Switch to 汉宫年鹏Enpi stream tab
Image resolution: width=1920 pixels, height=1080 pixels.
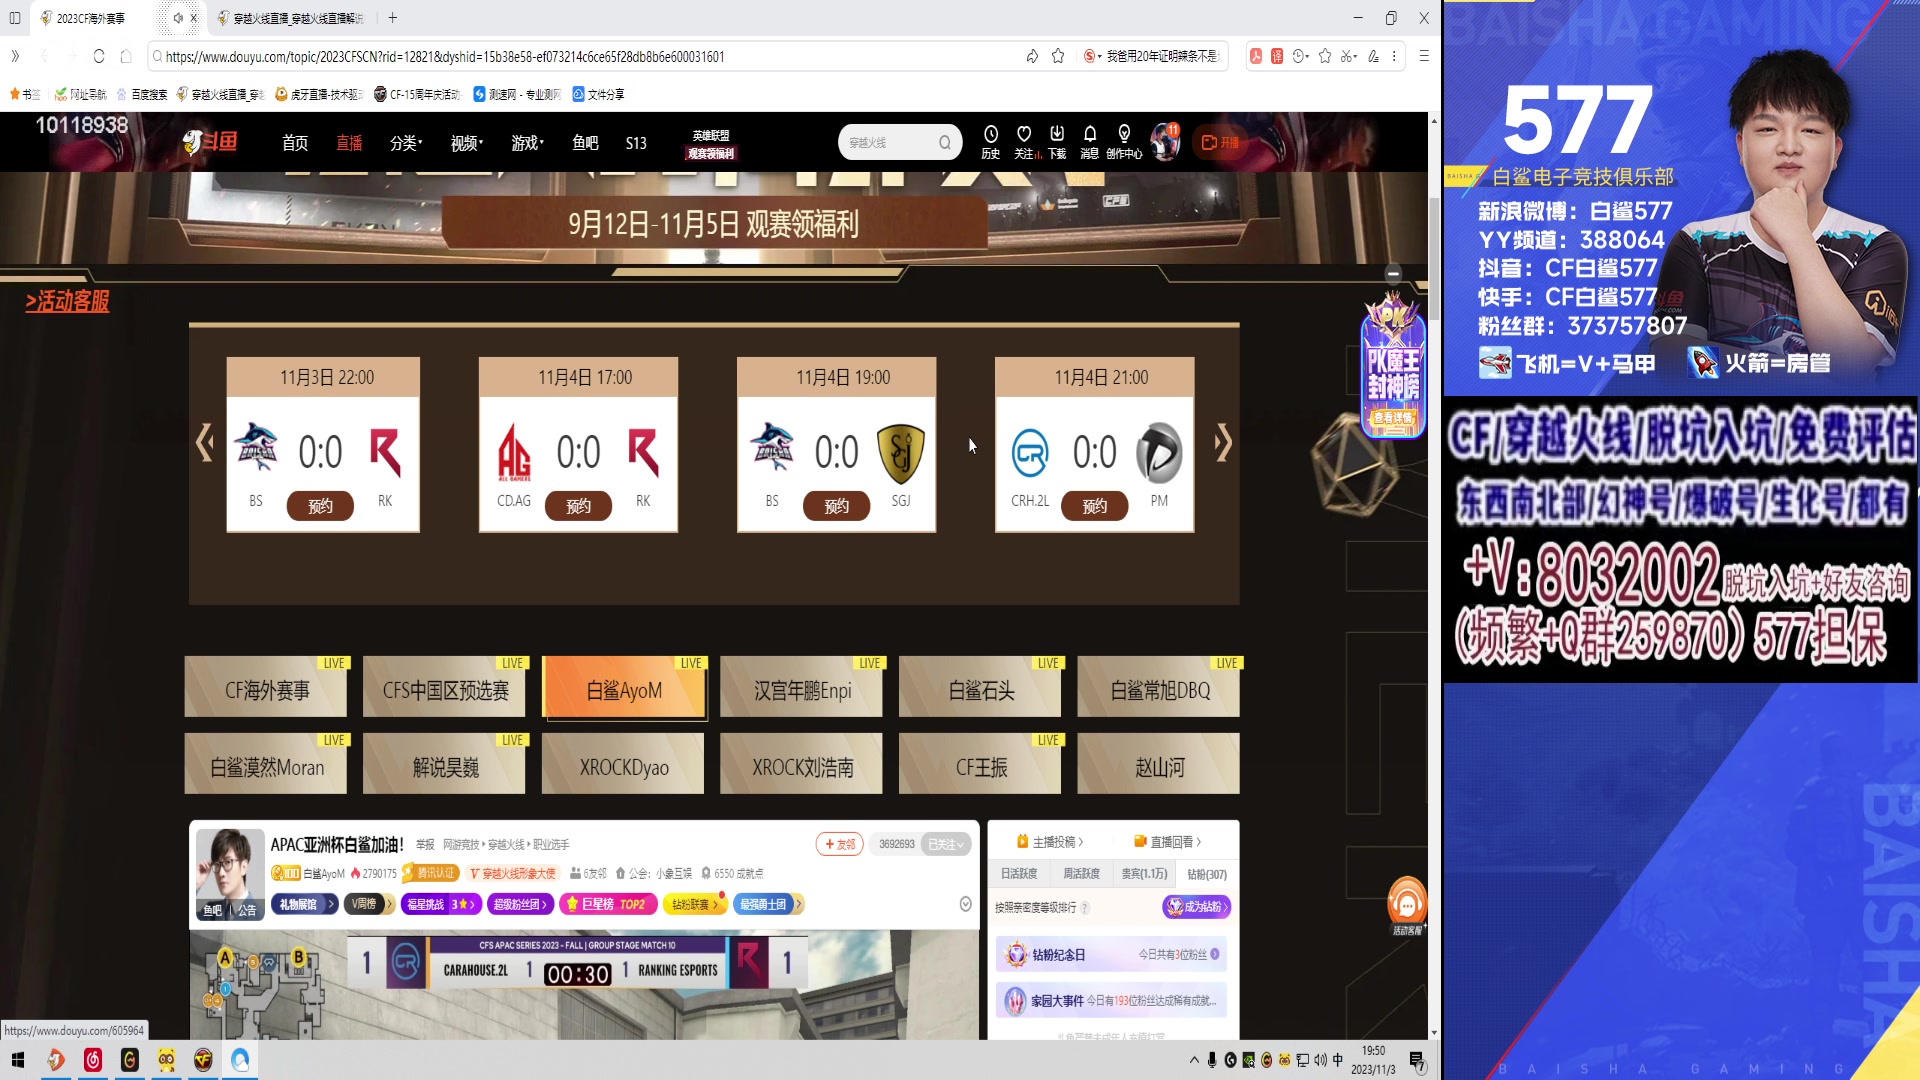(802, 689)
